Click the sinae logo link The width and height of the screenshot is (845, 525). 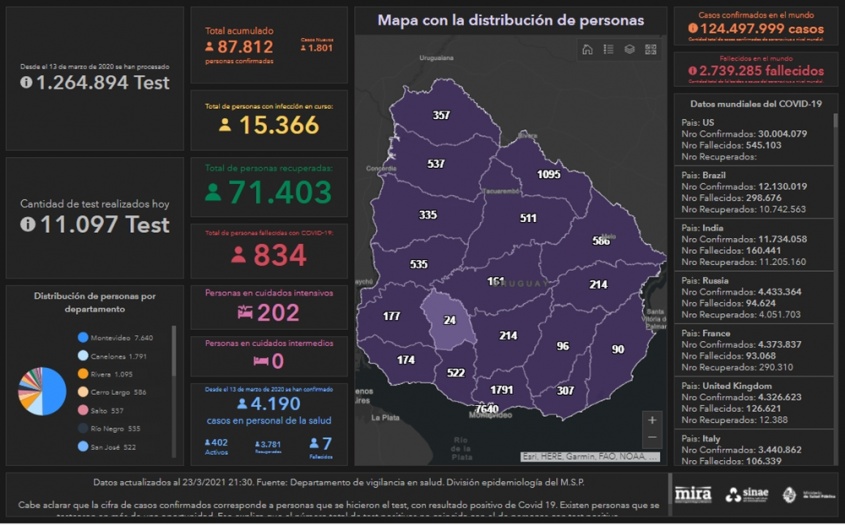click(747, 495)
